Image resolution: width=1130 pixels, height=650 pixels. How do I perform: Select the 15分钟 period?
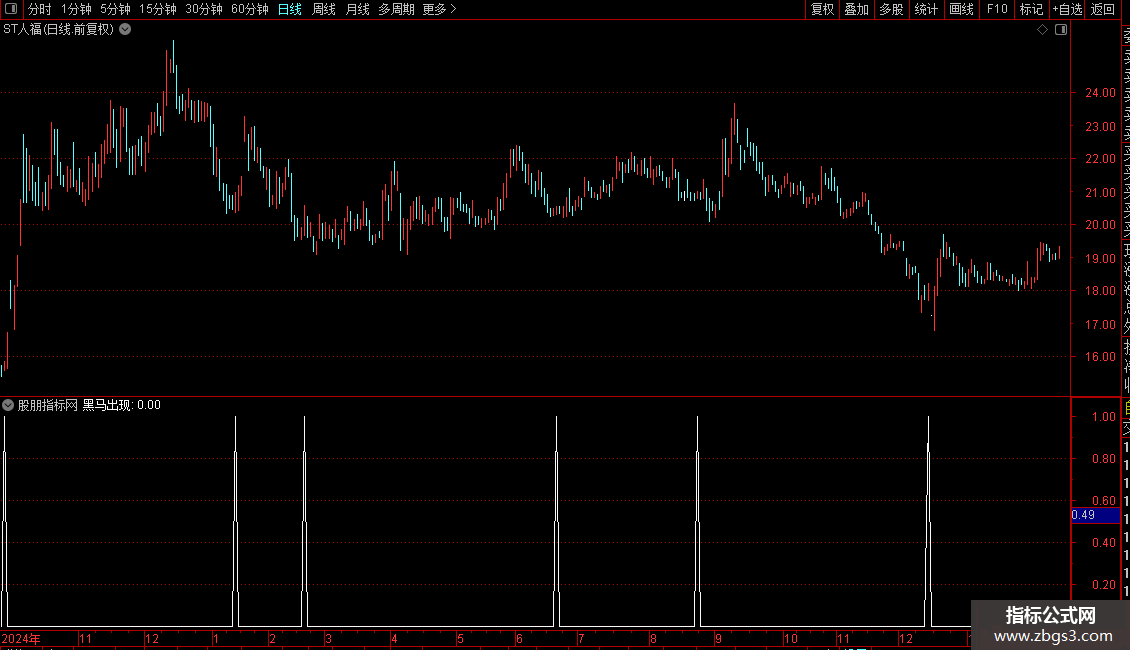(x=157, y=9)
